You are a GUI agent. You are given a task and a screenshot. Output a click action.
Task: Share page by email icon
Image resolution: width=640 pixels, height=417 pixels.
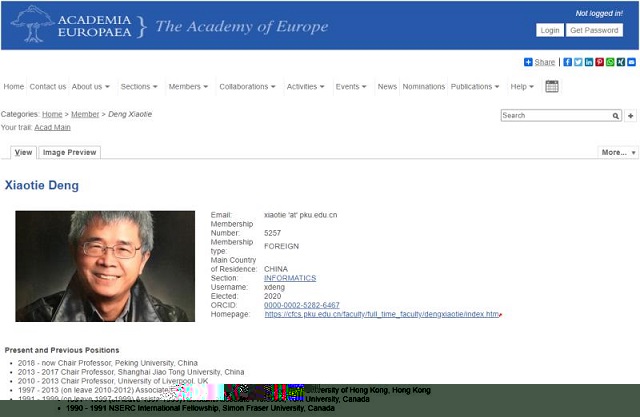(x=631, y=62)
